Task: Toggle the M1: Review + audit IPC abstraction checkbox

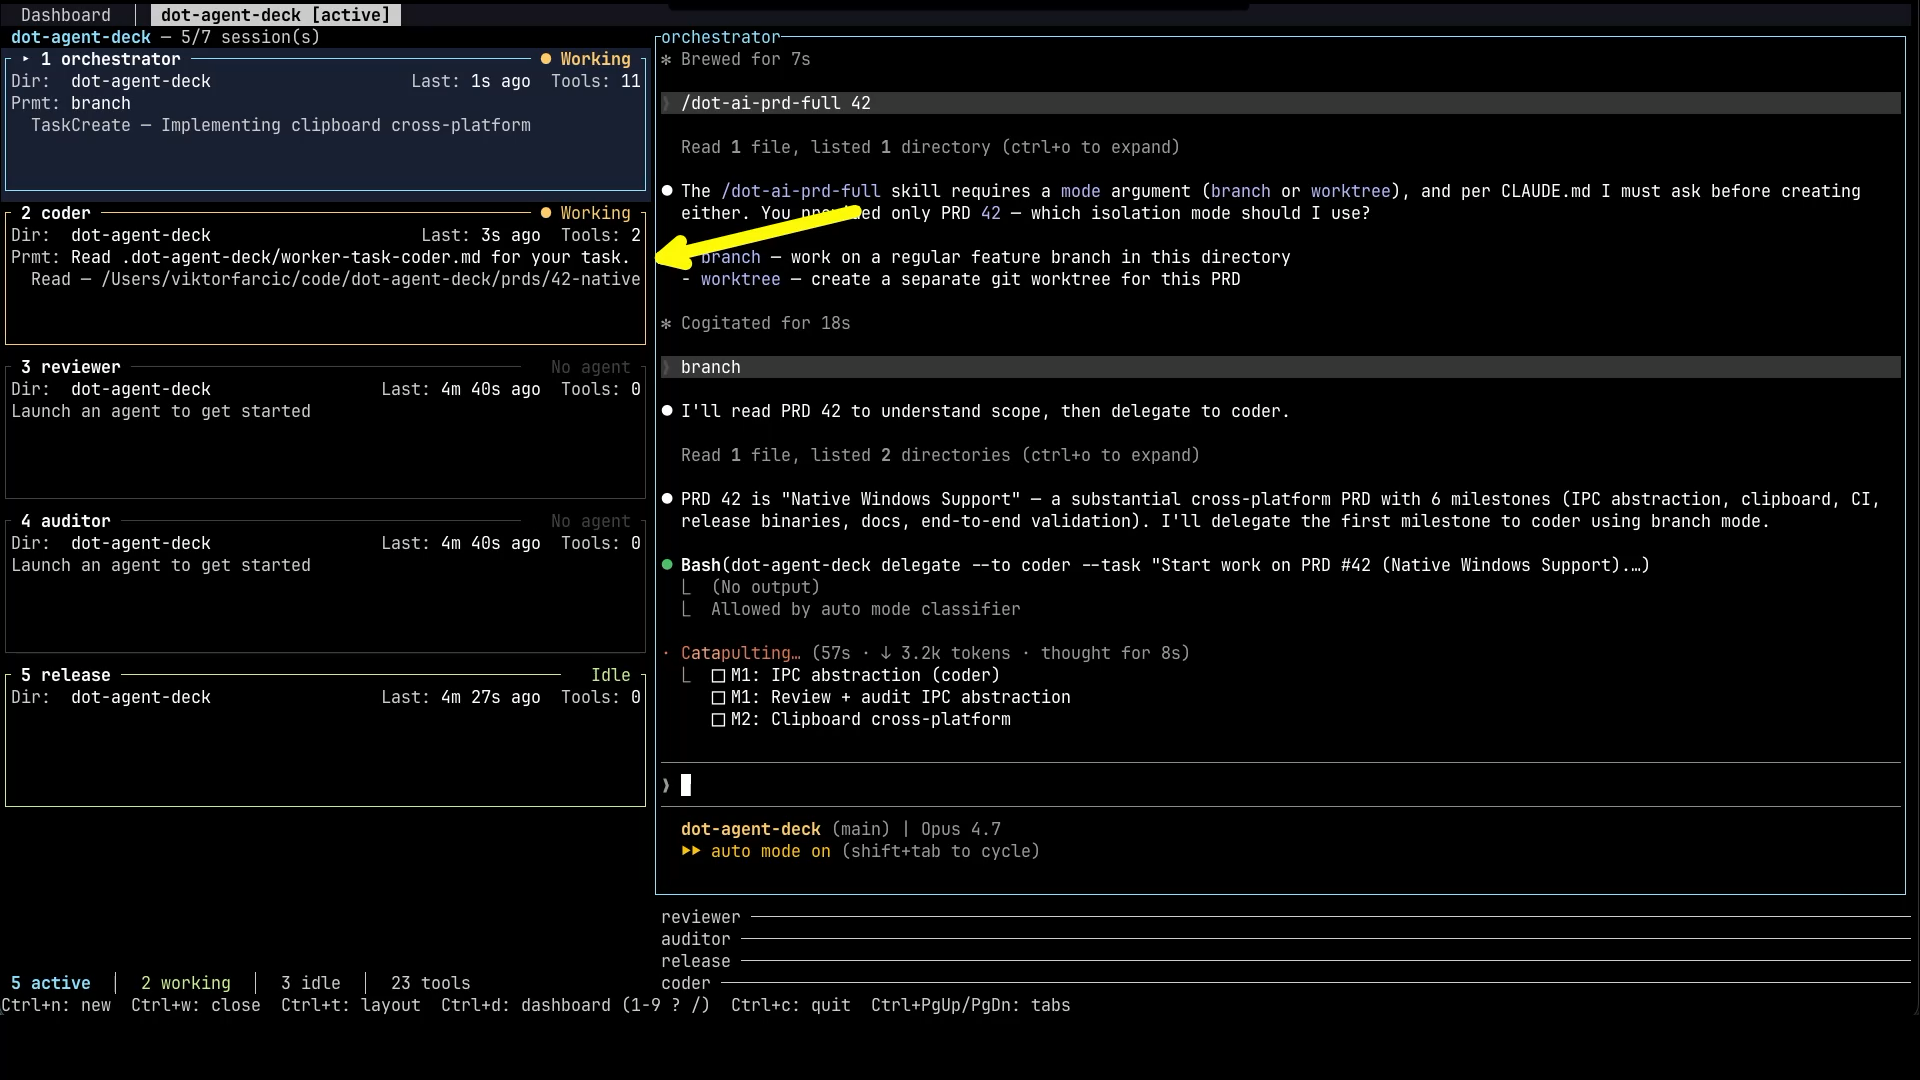Action: (718, 698)
